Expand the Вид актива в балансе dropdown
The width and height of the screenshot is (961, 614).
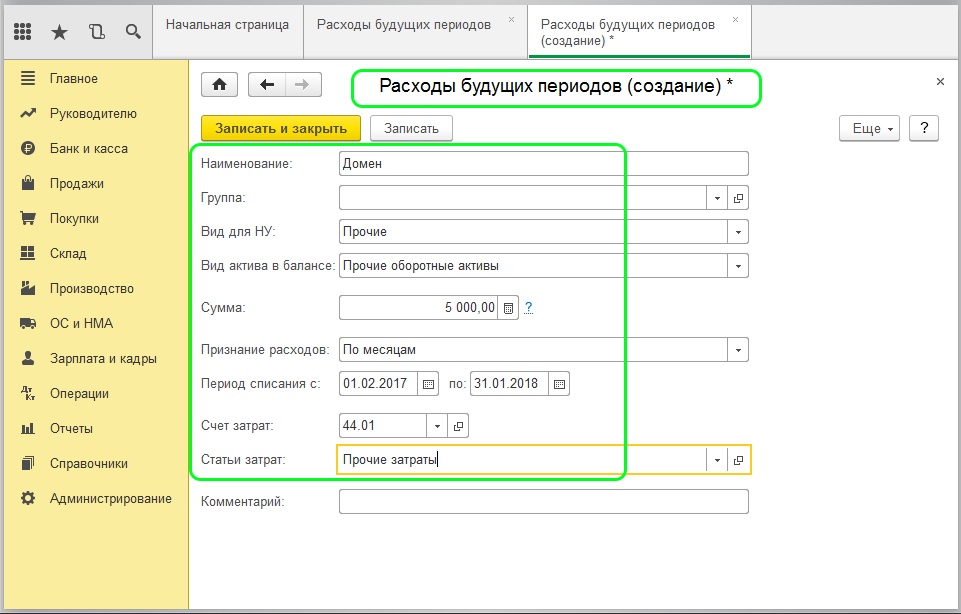[x=738, y=266]
